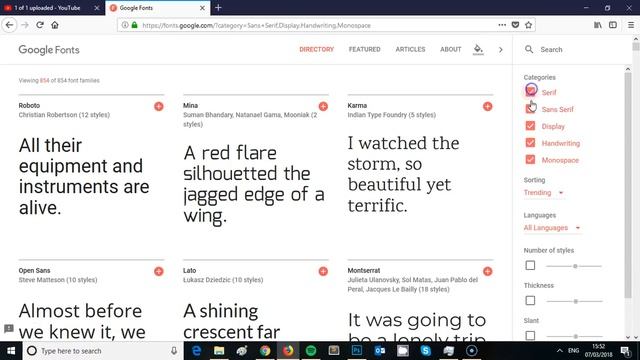The height and width of the screenshot is (360, 640).
Task: Reload the Google Fonts page
Action: point(40,25)
